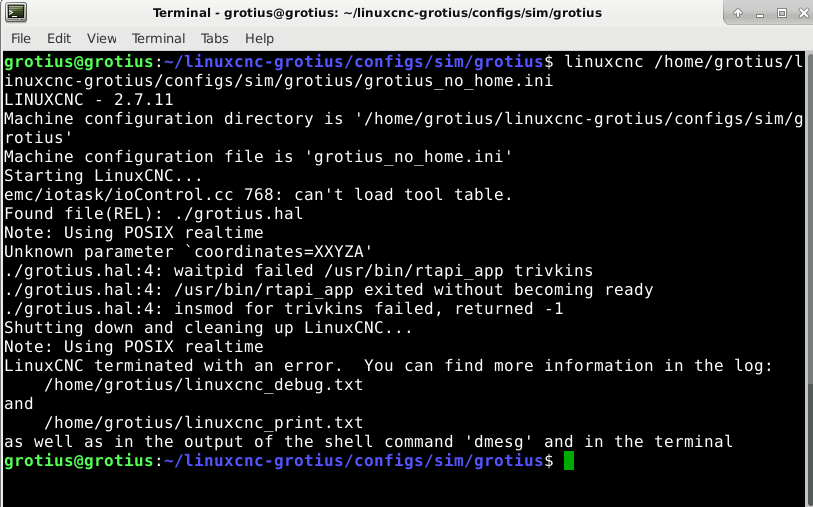Click 'Found file(REL): ./grotius.hal' line
Screen dimensions: 813x507
pos(153,214)
